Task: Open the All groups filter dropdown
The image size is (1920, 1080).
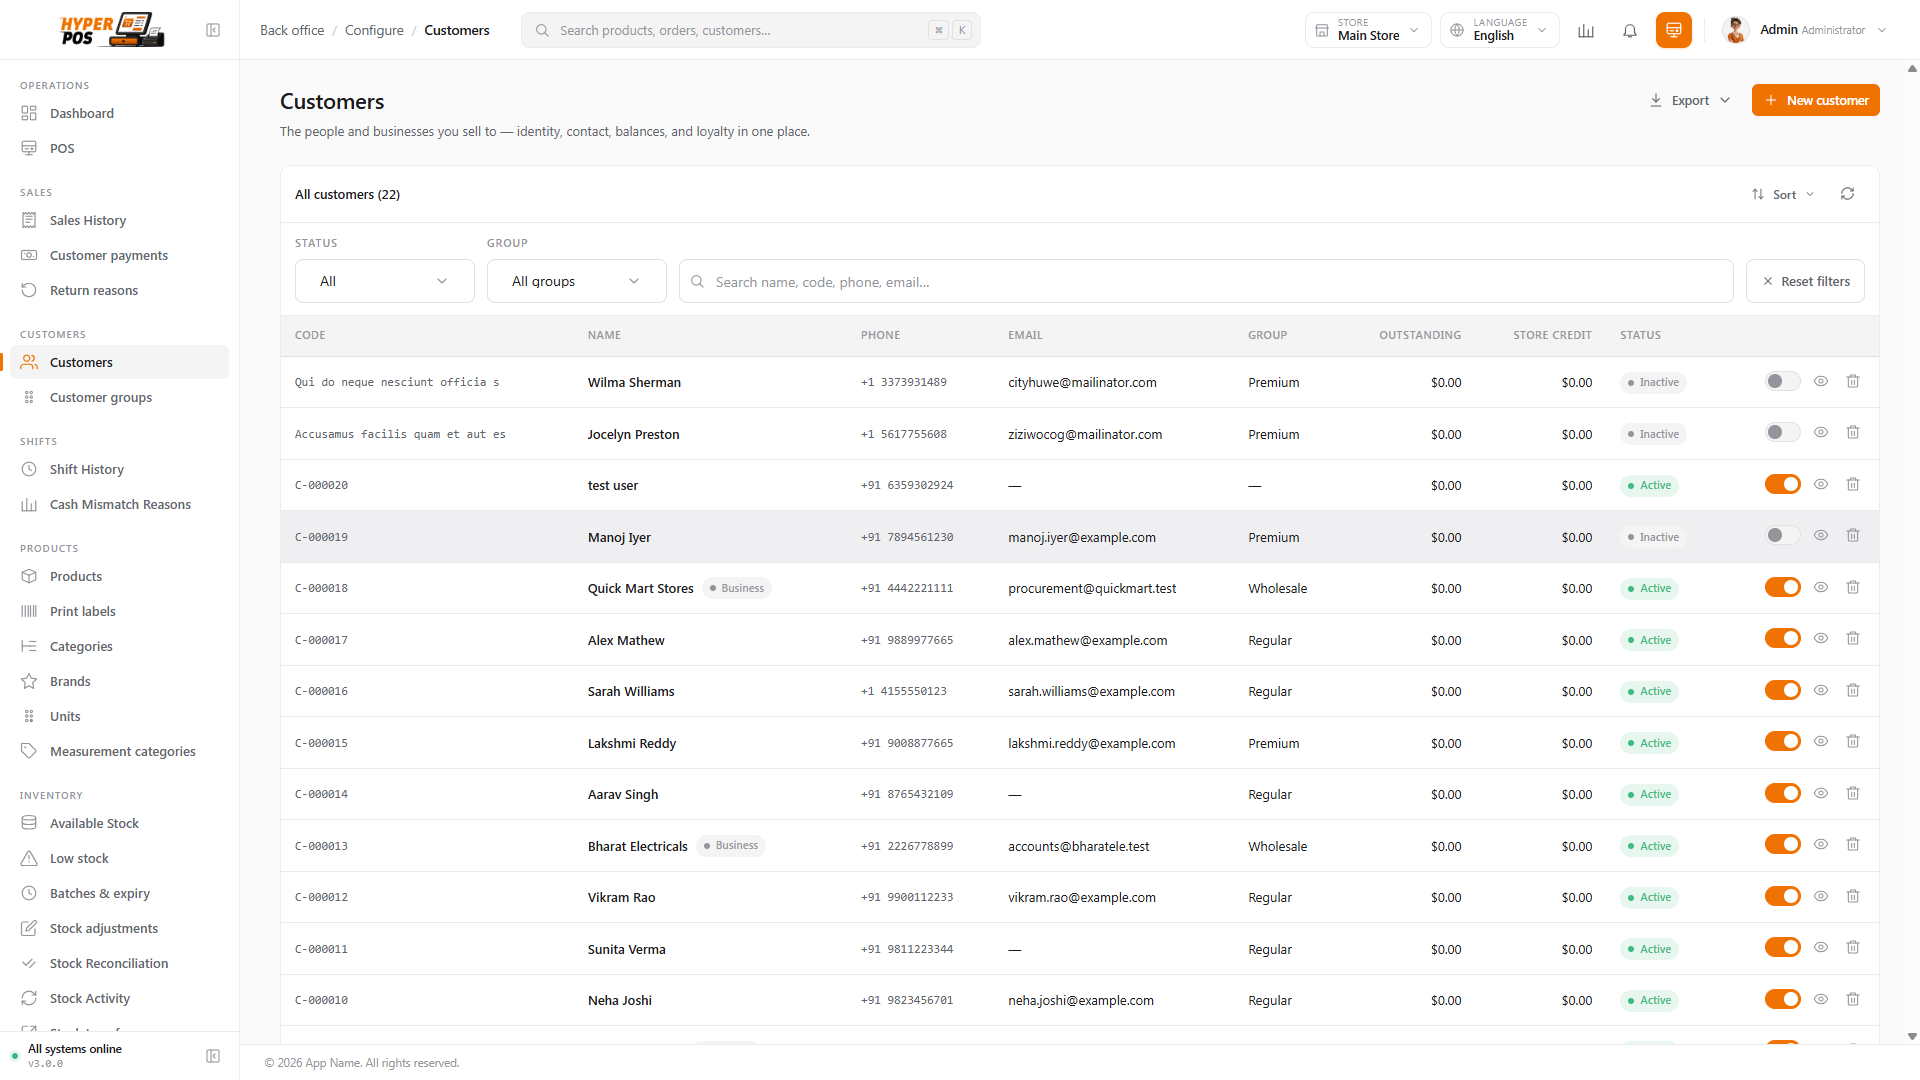Action: point(576,281)
